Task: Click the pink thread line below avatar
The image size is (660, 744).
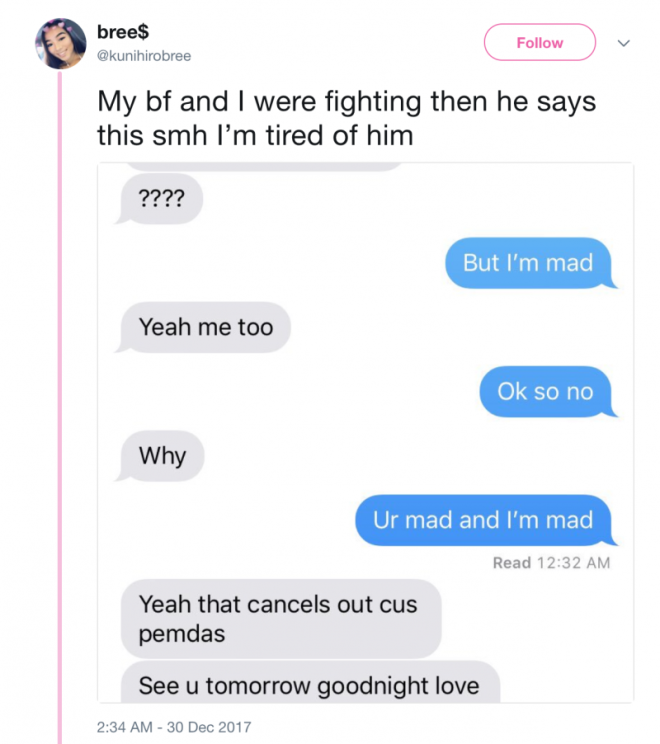Action: pos(60,407)
